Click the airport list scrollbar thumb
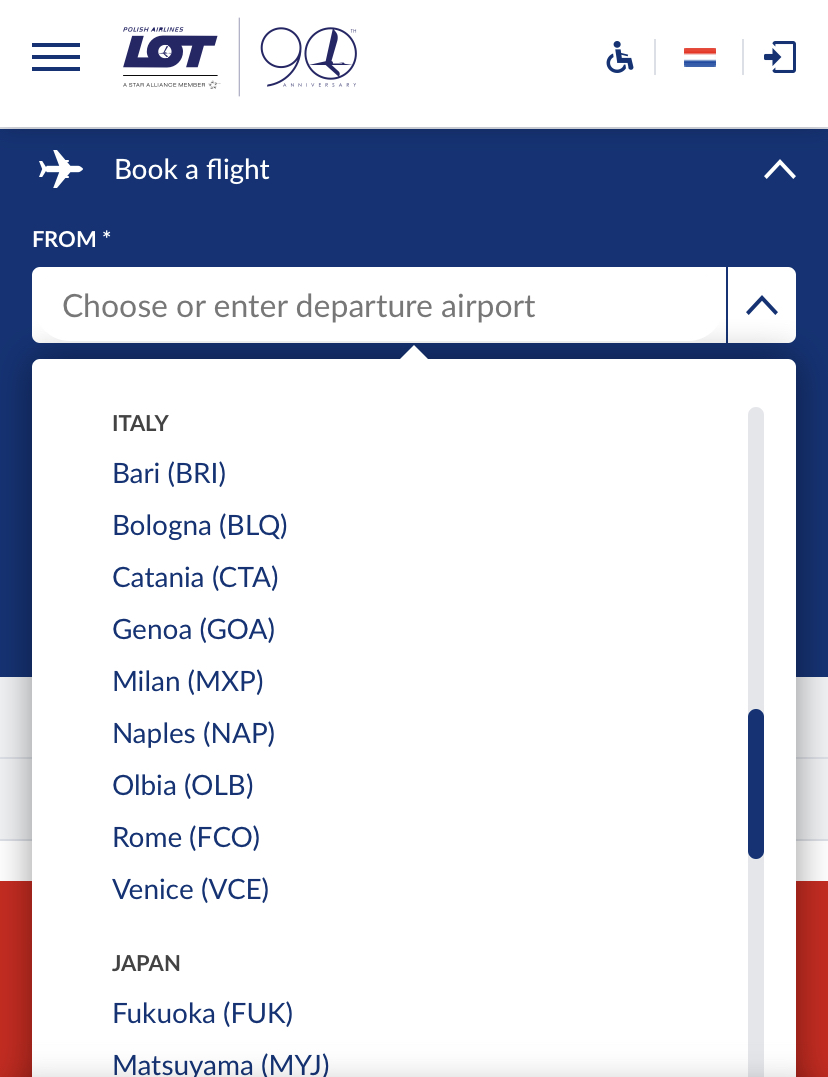 [756, 783]
